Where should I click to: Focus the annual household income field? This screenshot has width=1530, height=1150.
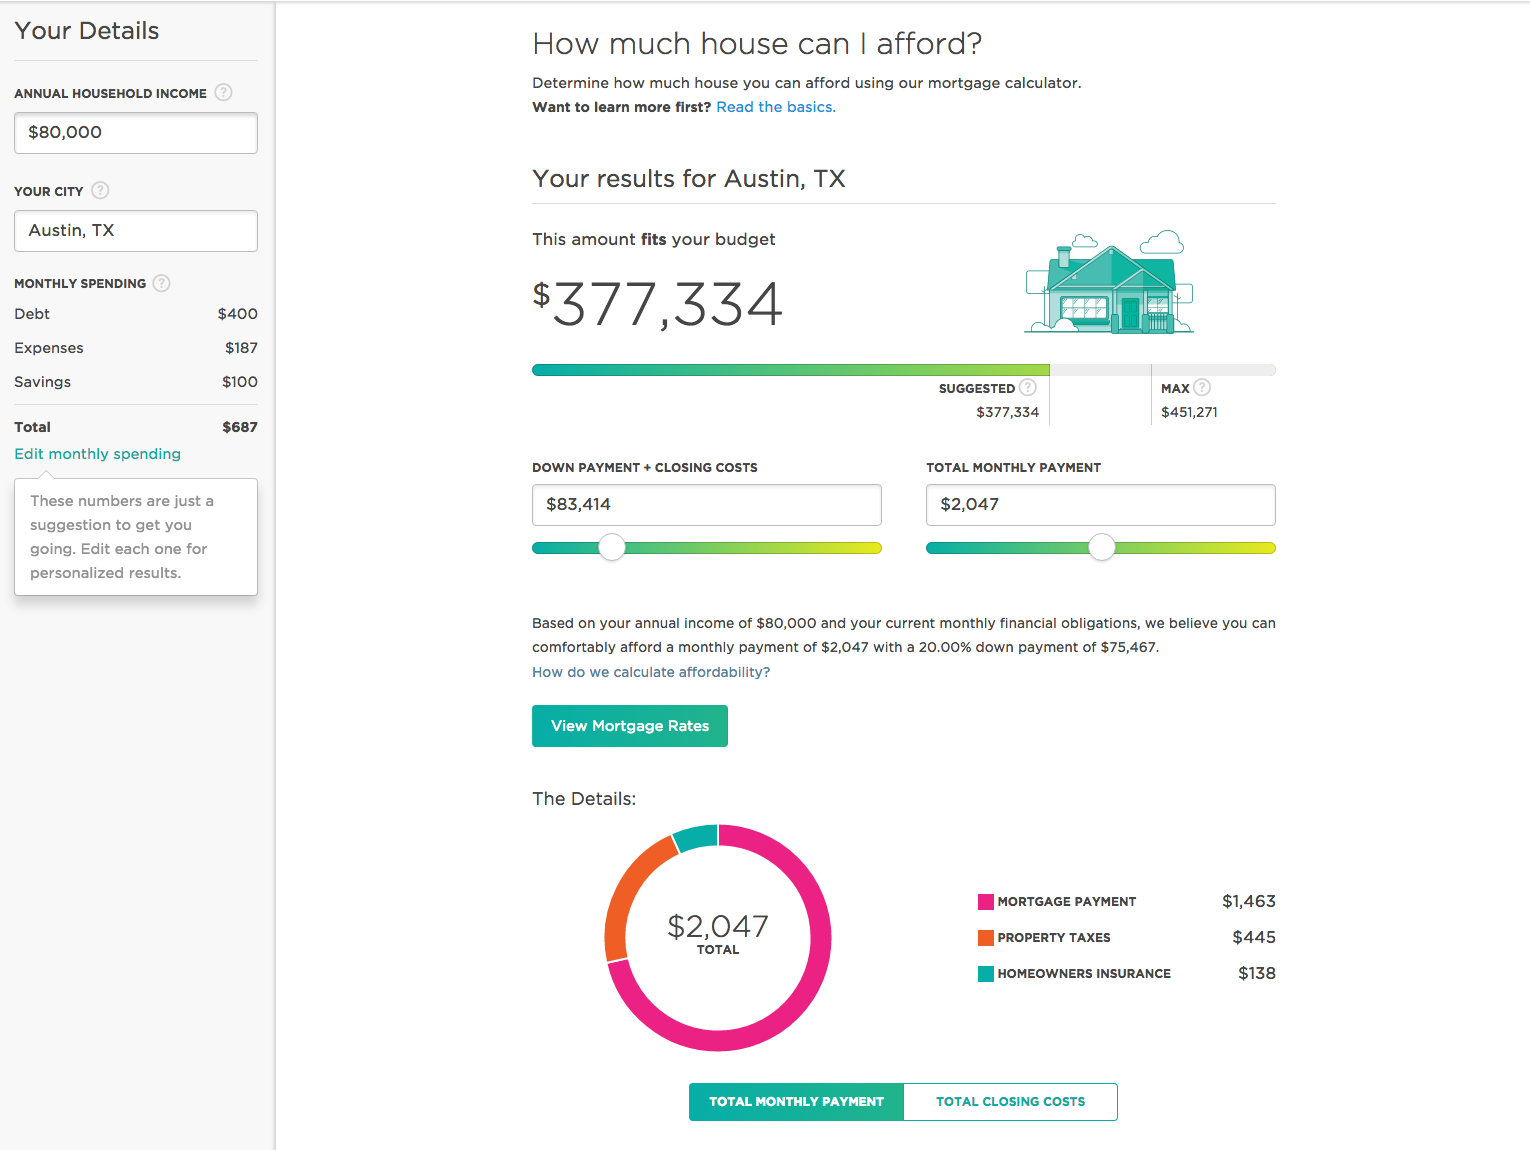(x=136, y=133)
